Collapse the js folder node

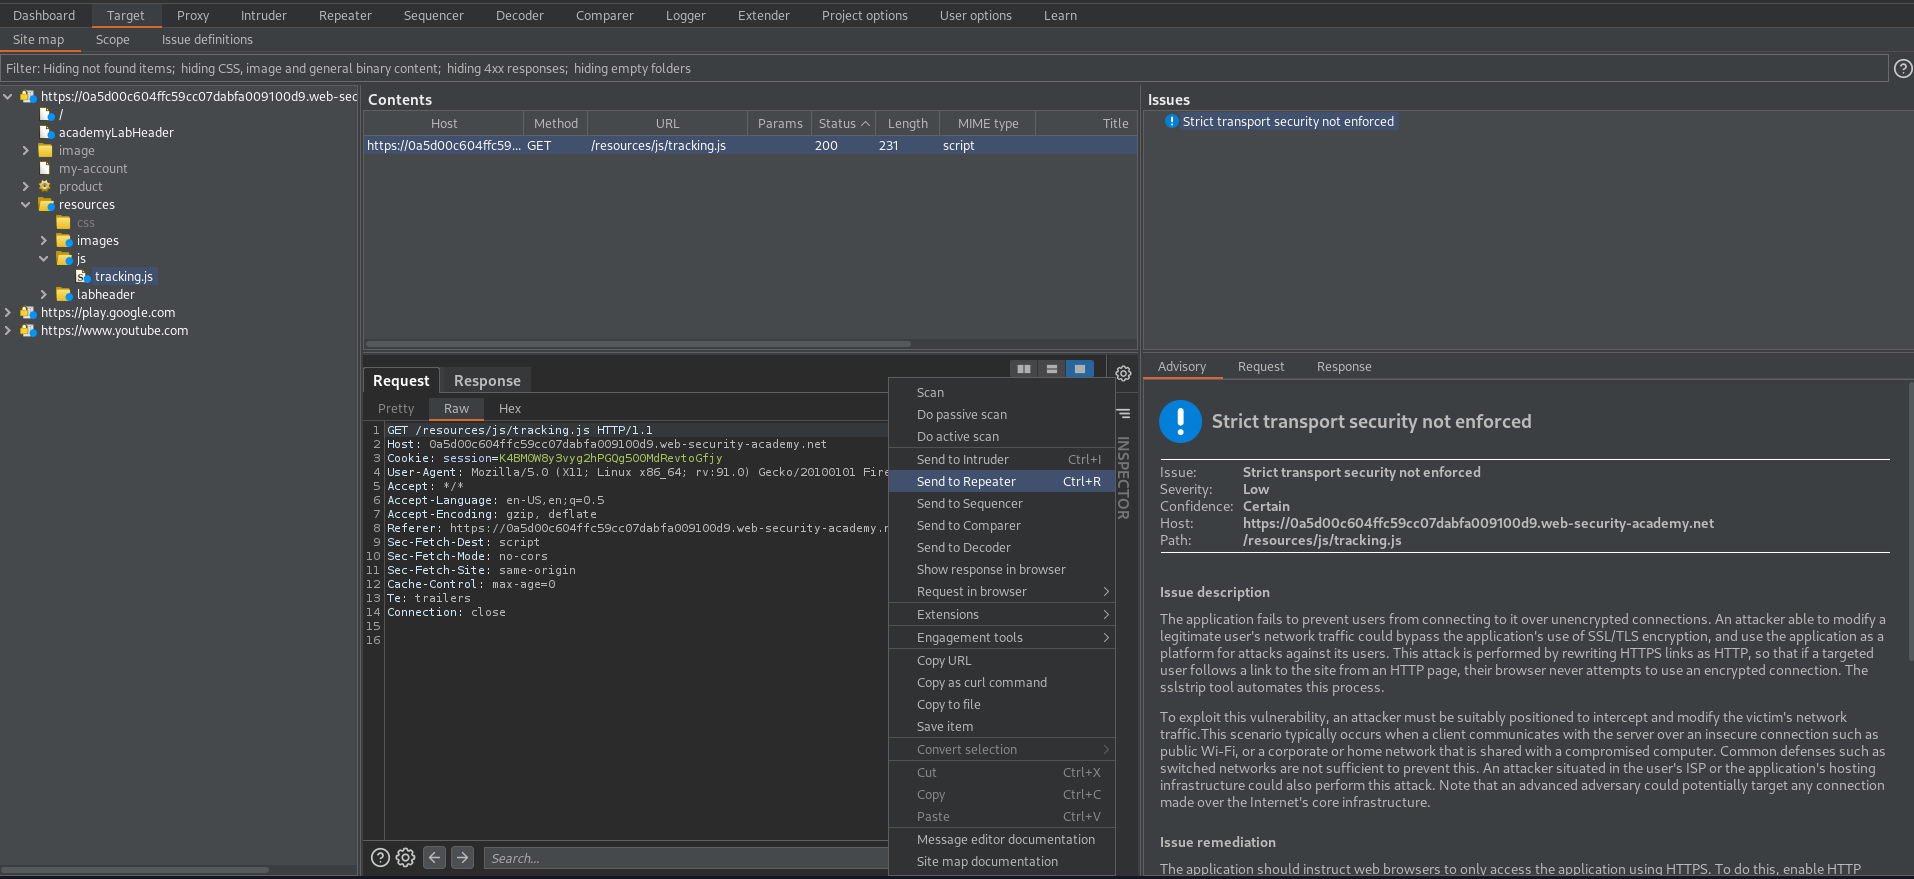(x=44, y=258)
